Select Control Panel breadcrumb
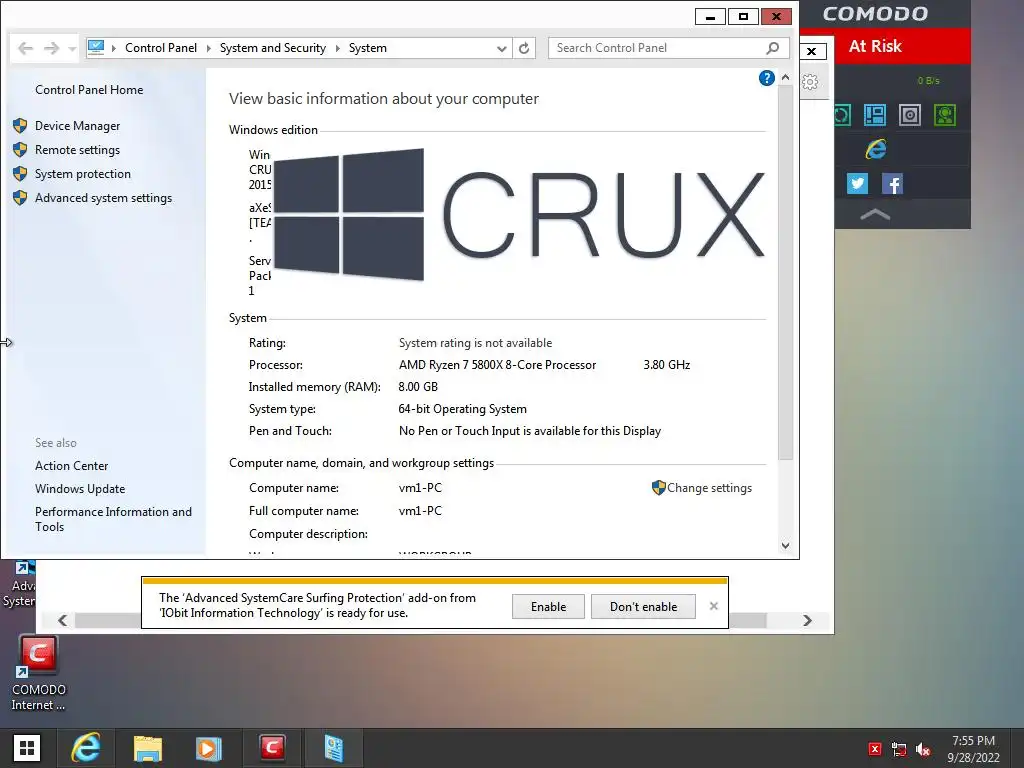Image resolution: width=1024 pixels, height=768 pixels. click(x=161, y=48)
